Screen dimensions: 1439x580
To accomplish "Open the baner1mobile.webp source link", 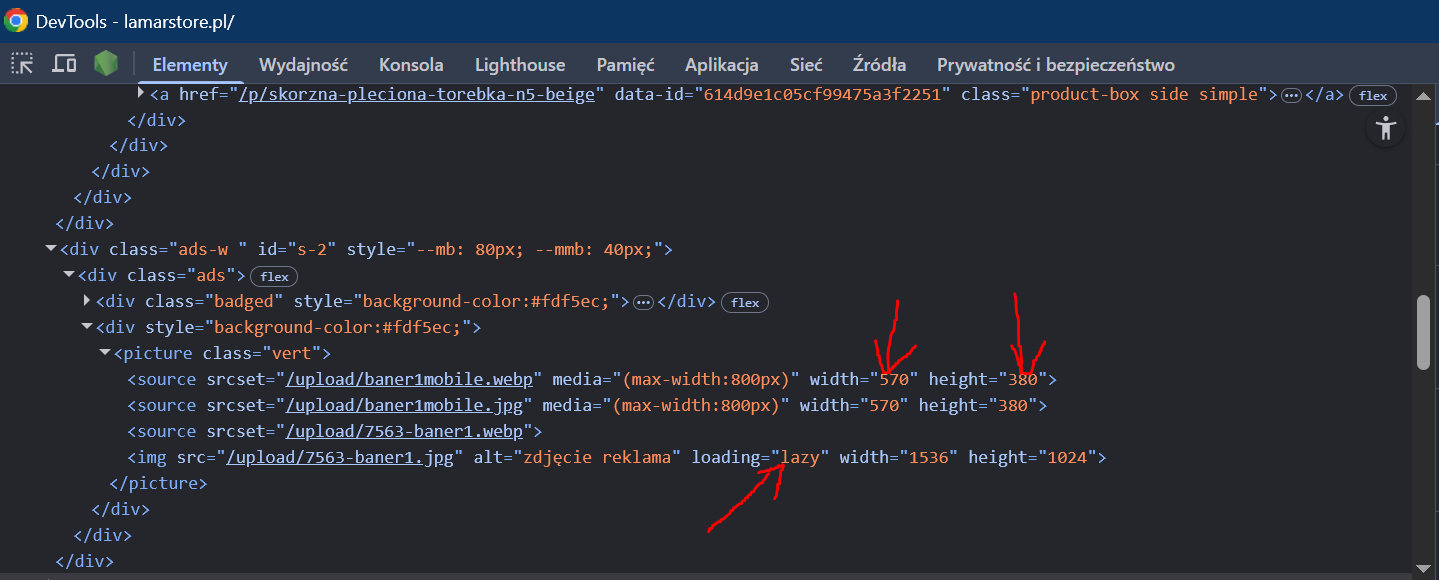I will [x=410, y=379].
